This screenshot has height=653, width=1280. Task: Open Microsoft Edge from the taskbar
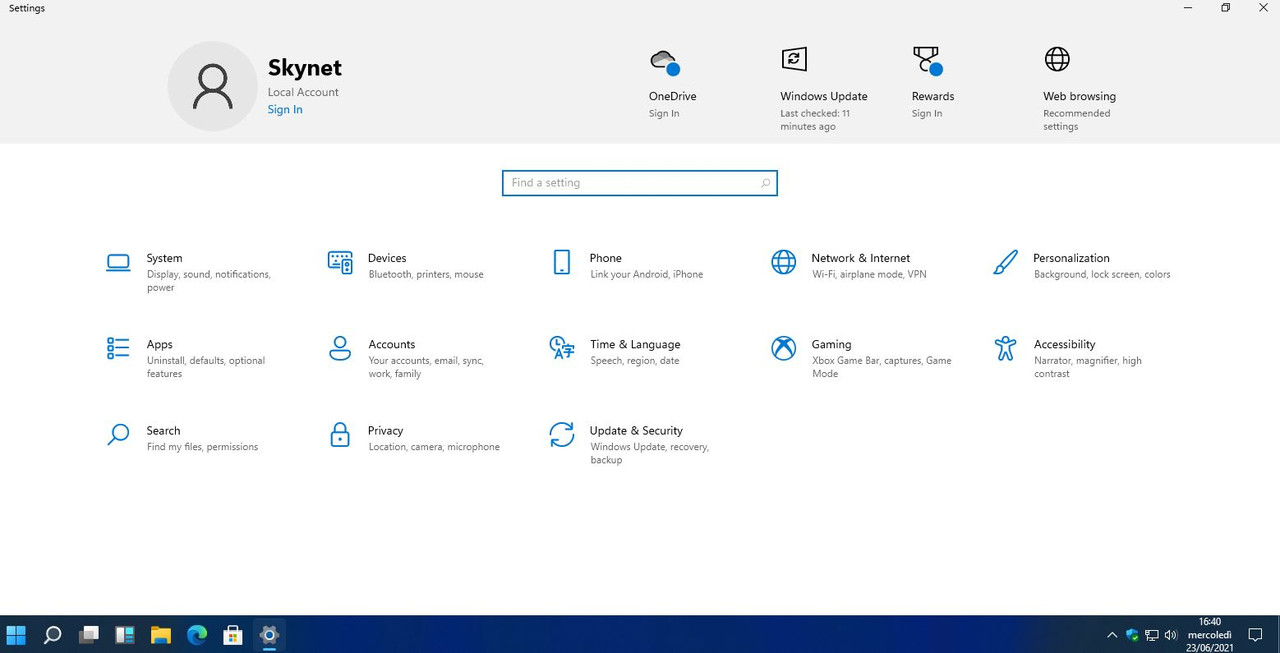pyautogui.click(x=197, y=635)
